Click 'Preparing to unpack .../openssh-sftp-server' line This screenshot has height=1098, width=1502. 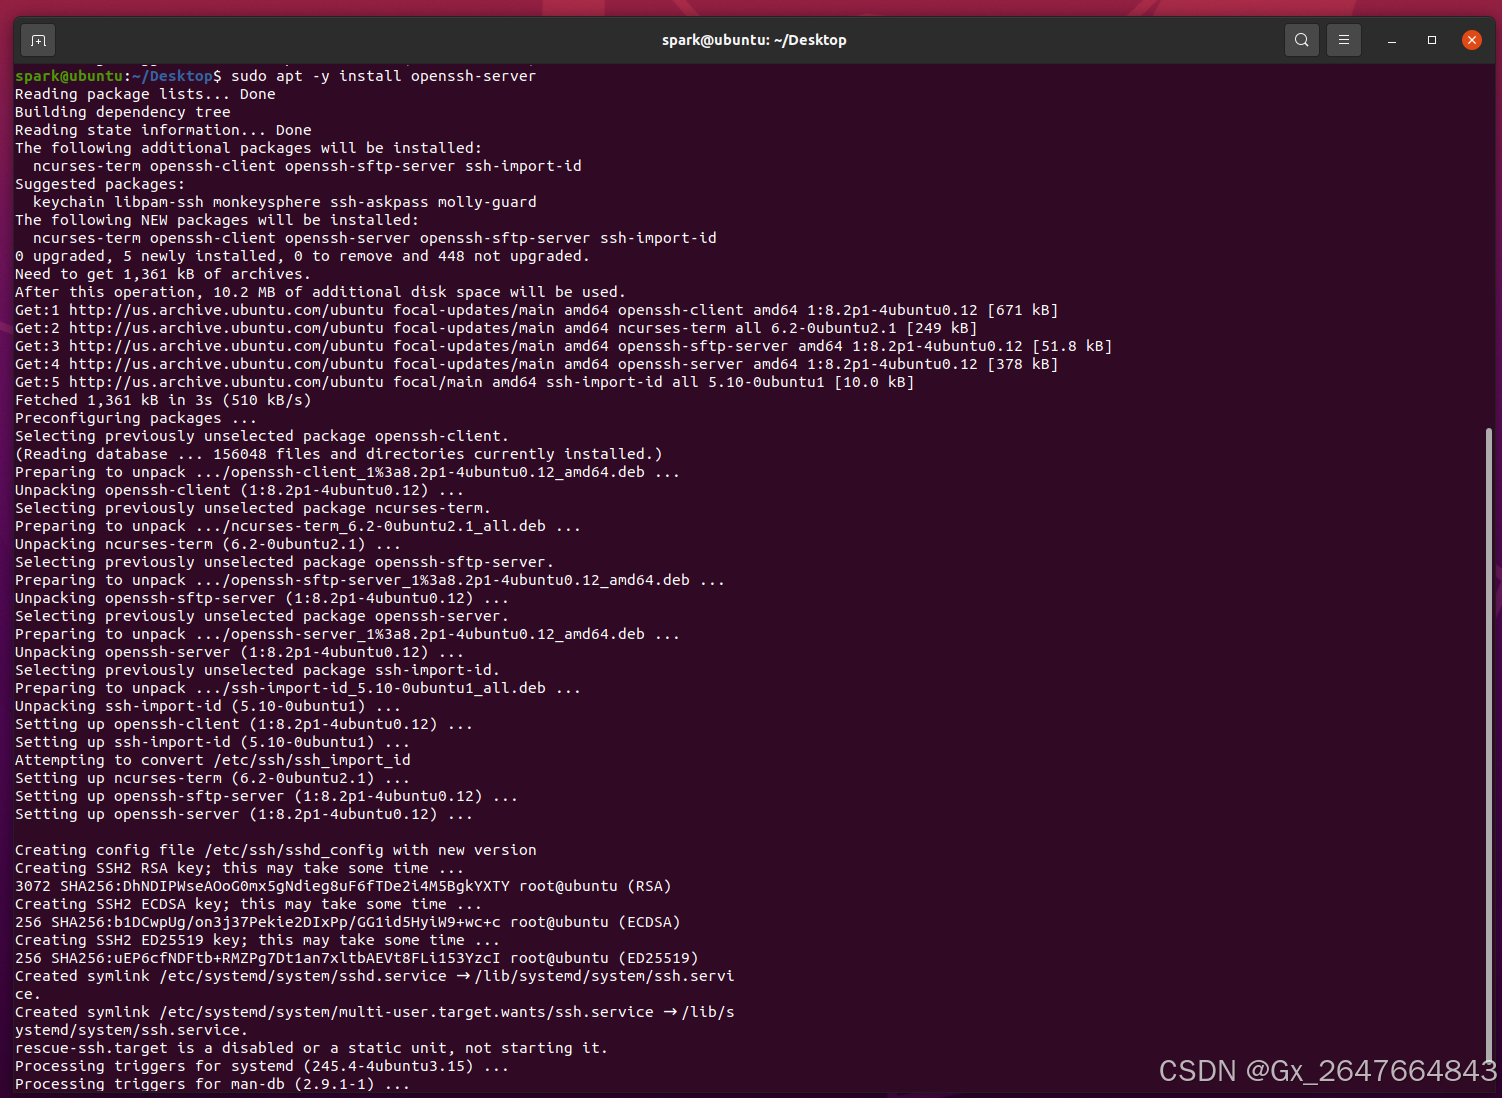(x=370, y=580)
